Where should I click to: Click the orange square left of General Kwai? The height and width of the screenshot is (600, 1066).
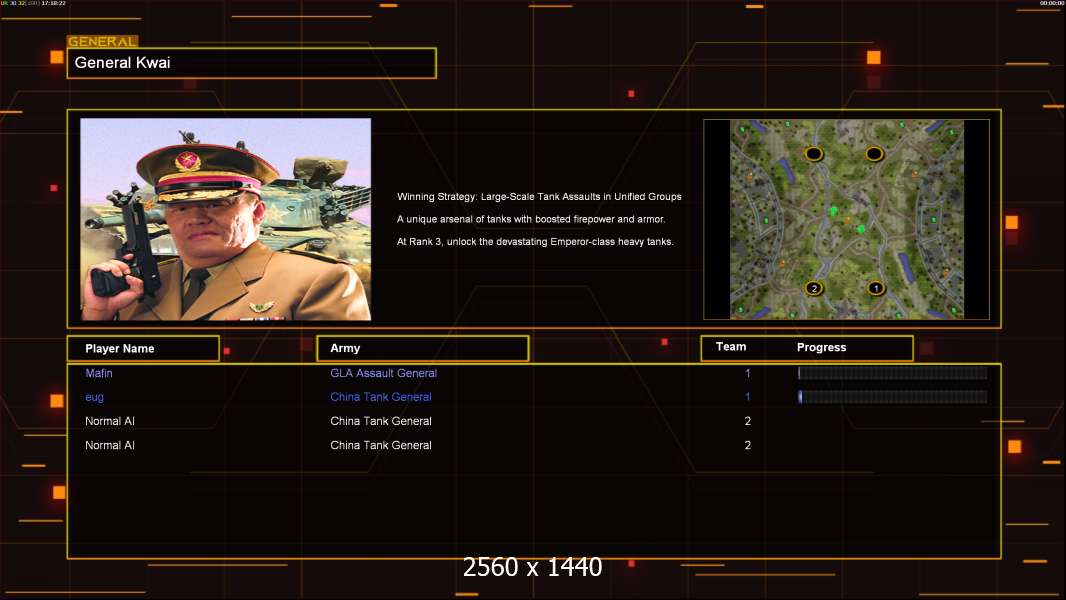coord(57,57)
